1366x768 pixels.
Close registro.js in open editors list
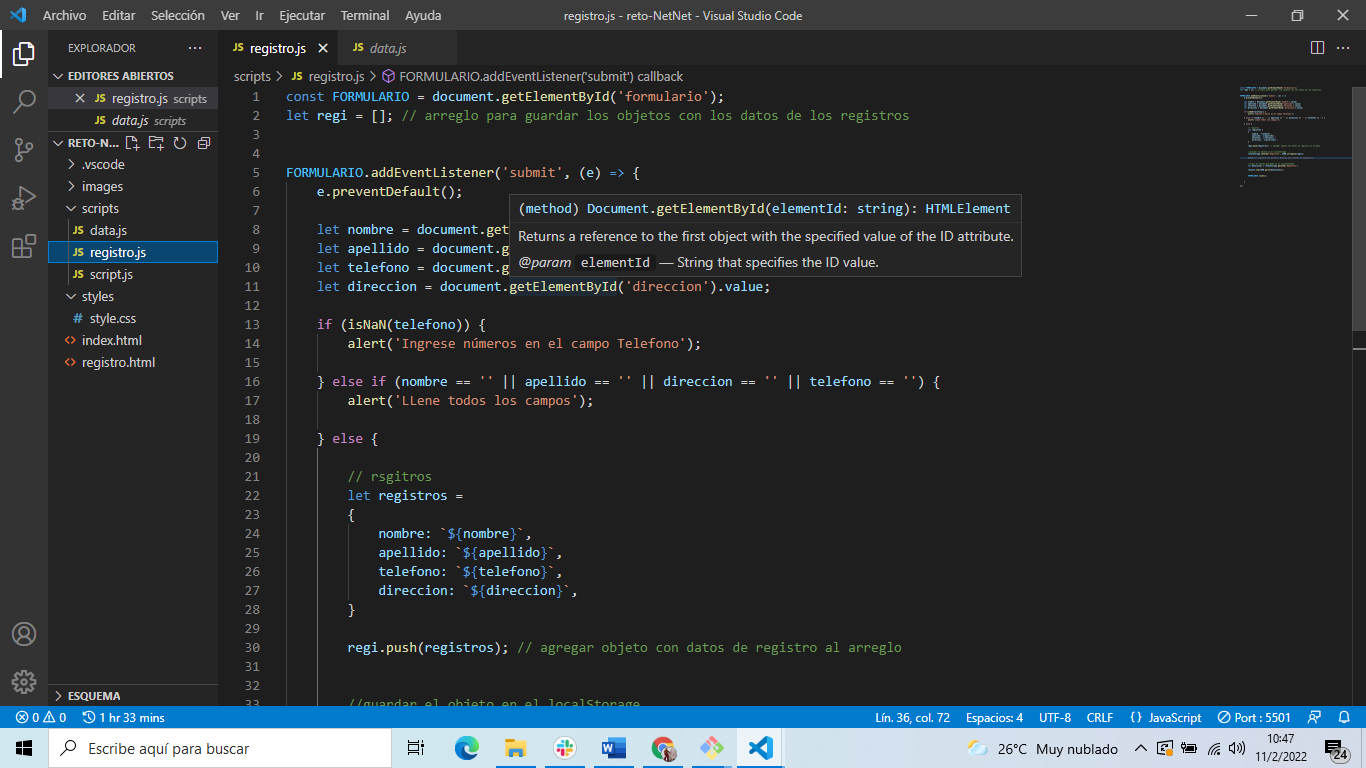coord(80,98)
